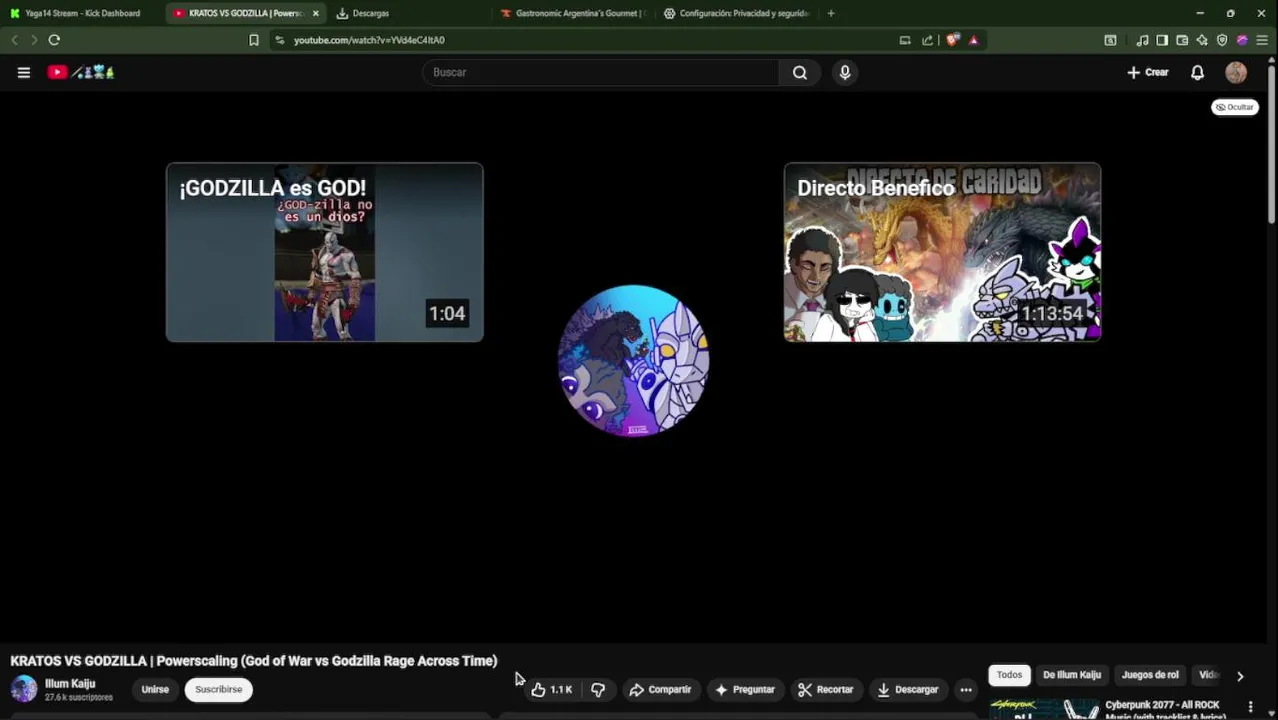Open the YouTube hamburger guide menu
Viewport: 1278px width, 720px height.
tap(24, 72)
